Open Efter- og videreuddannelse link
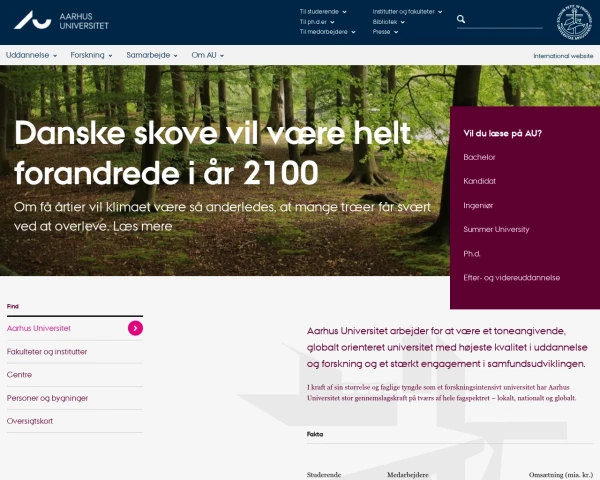 pos(512,278)
